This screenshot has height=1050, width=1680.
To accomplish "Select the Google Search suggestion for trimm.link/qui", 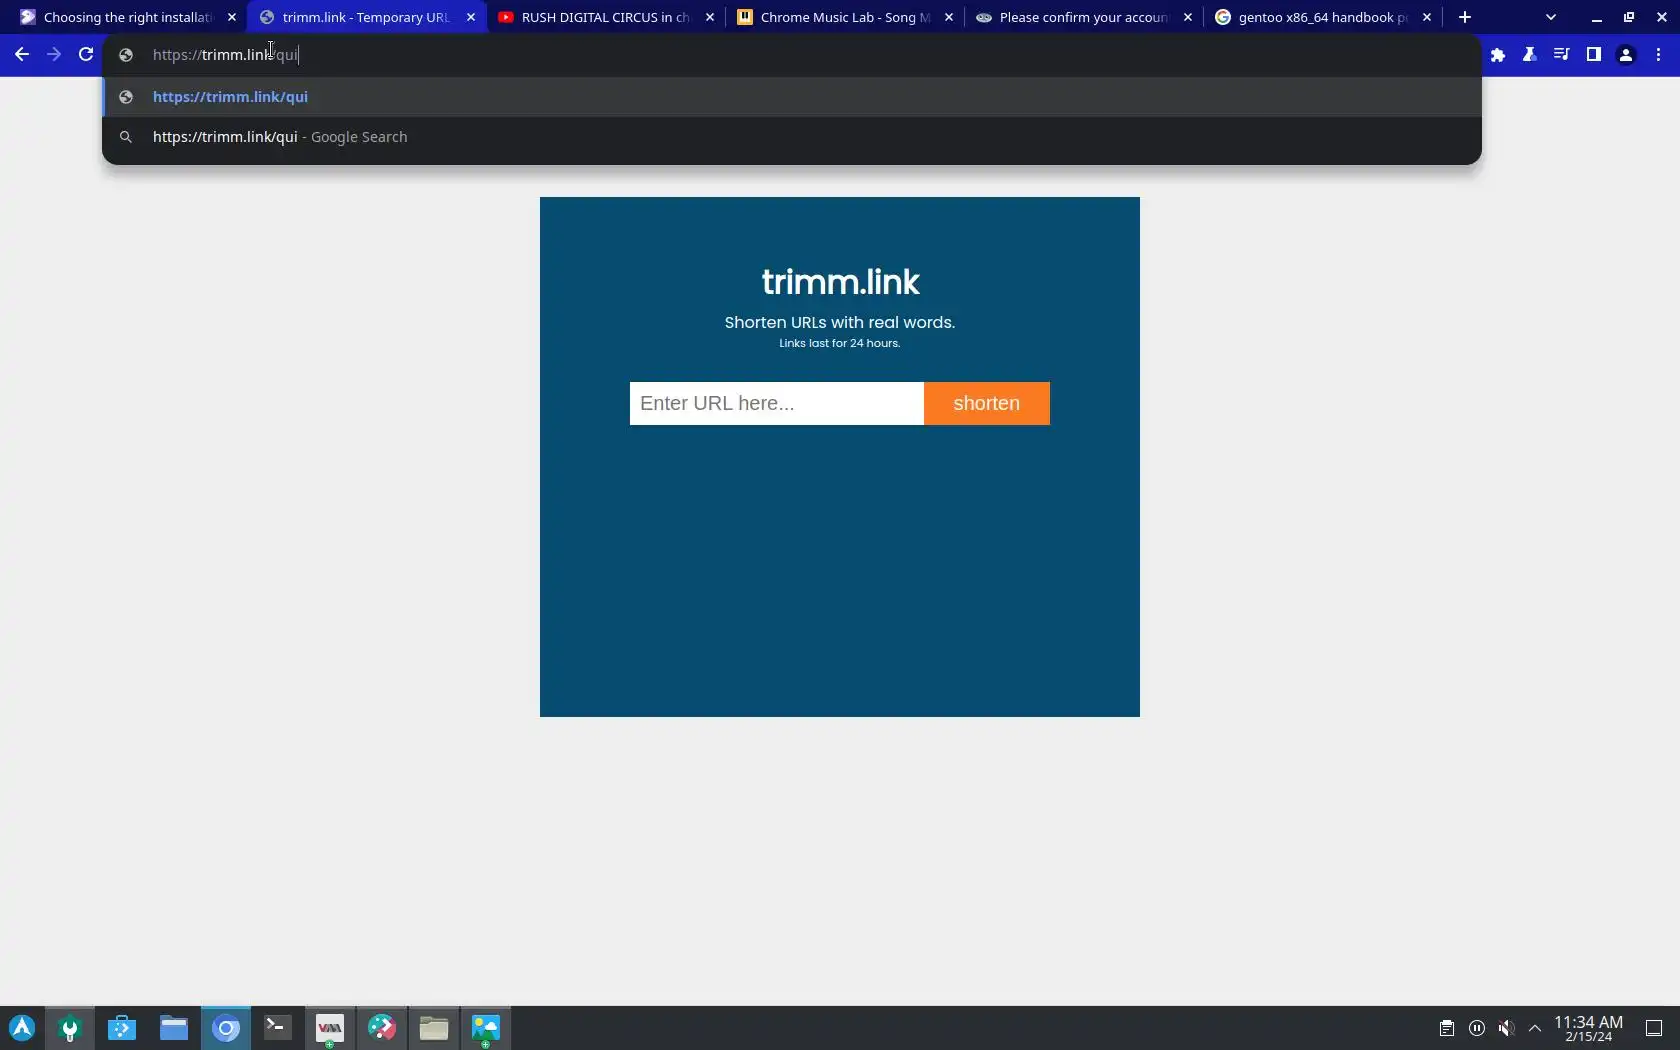I will click(792, 137).
